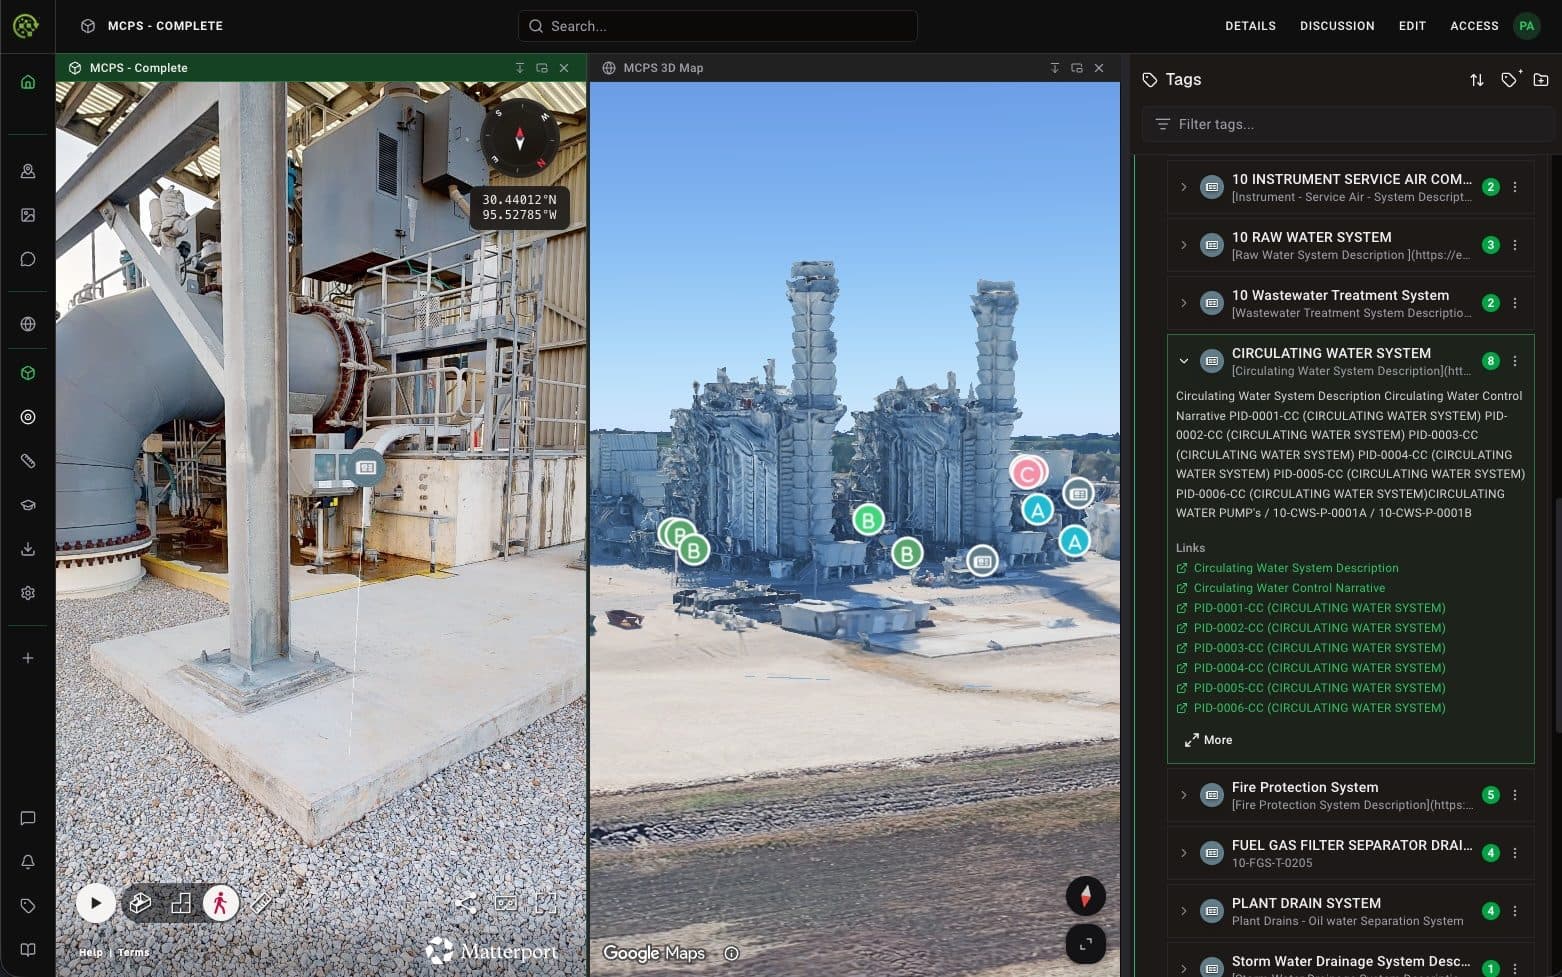This screenshot has height=977, width=1562.
Task: Play the Matterport guided tour
Action: (95, 903)
